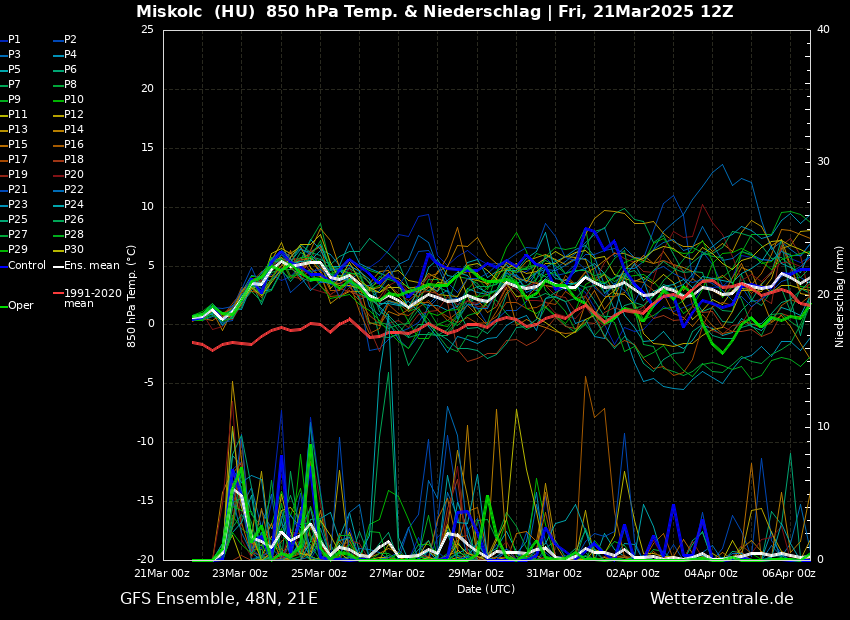Screen dimensions: 850x620
Task: Select the 21Mar 00z date tick
Action: coord(162,573)
